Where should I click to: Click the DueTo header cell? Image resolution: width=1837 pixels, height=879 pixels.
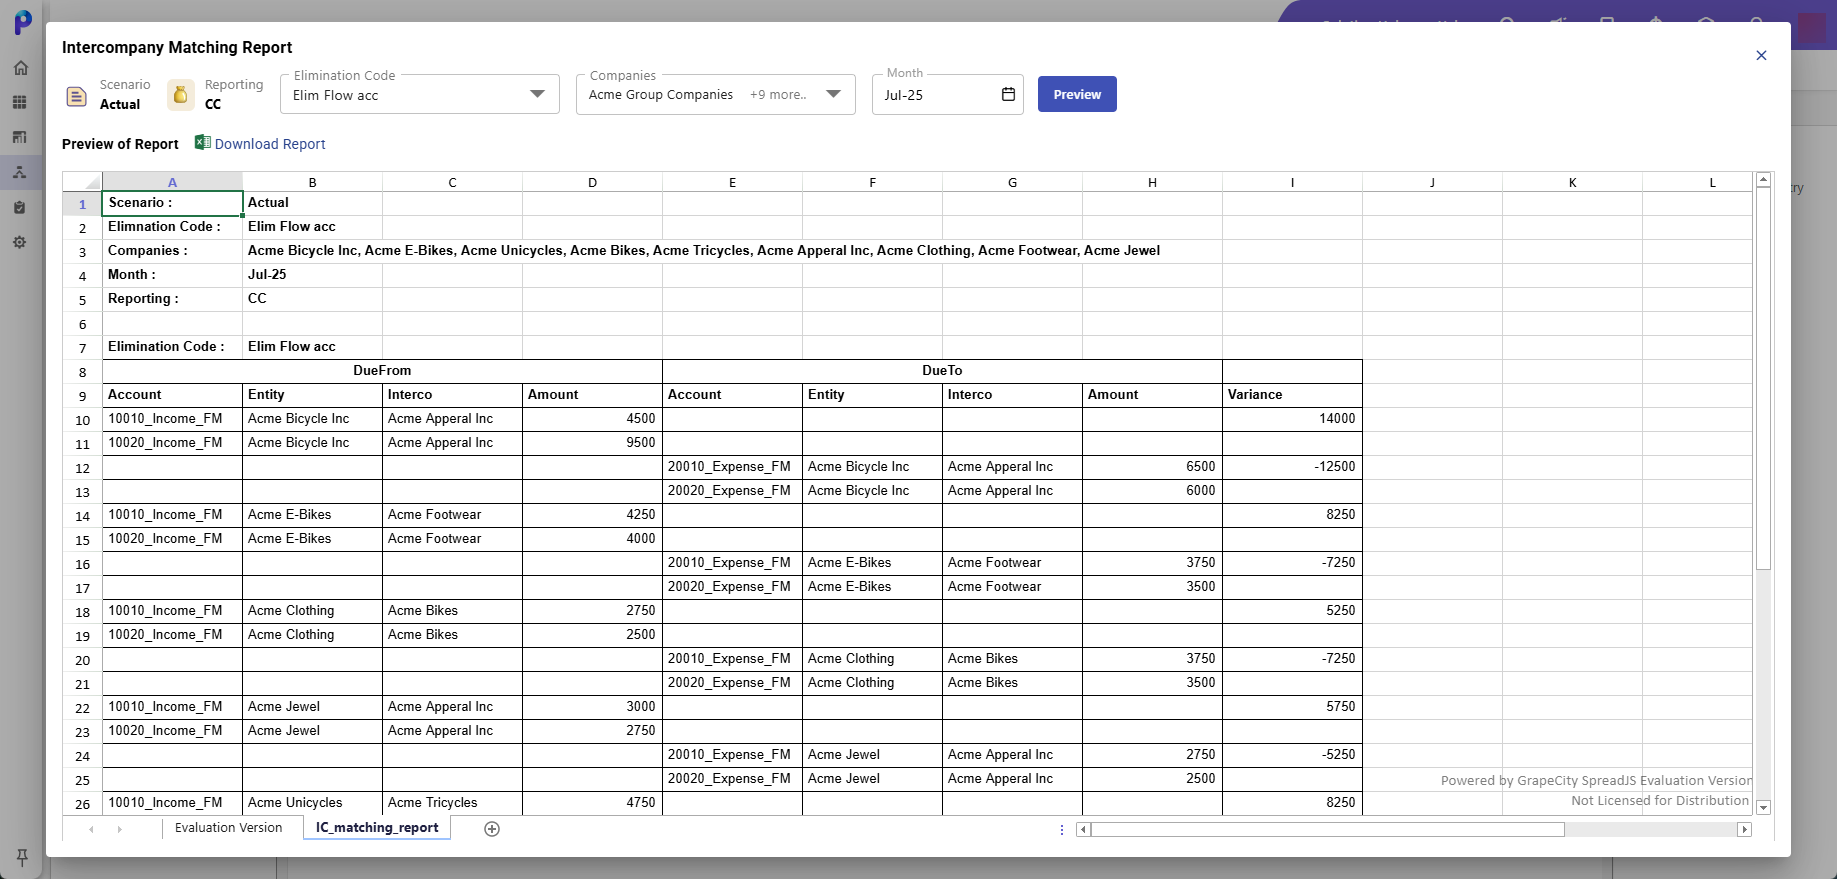942,371
